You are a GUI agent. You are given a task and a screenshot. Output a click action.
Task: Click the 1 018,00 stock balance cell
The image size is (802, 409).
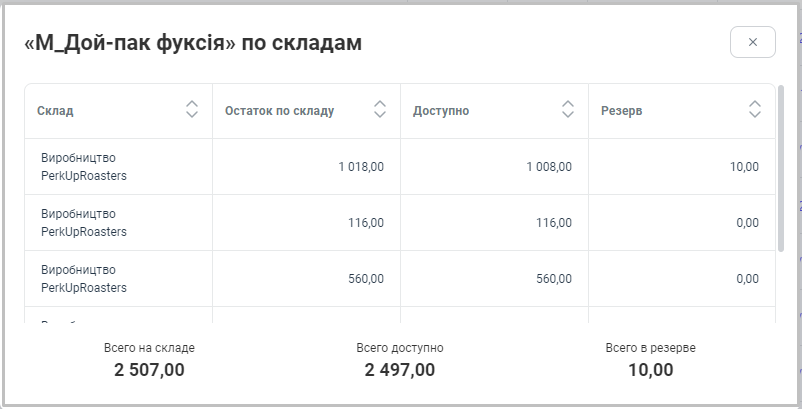pyautogui.click(x=361, y=167)
